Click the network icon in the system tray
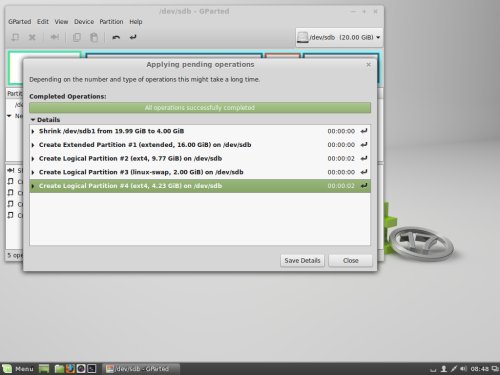500x375 pixels. [495, 369]
